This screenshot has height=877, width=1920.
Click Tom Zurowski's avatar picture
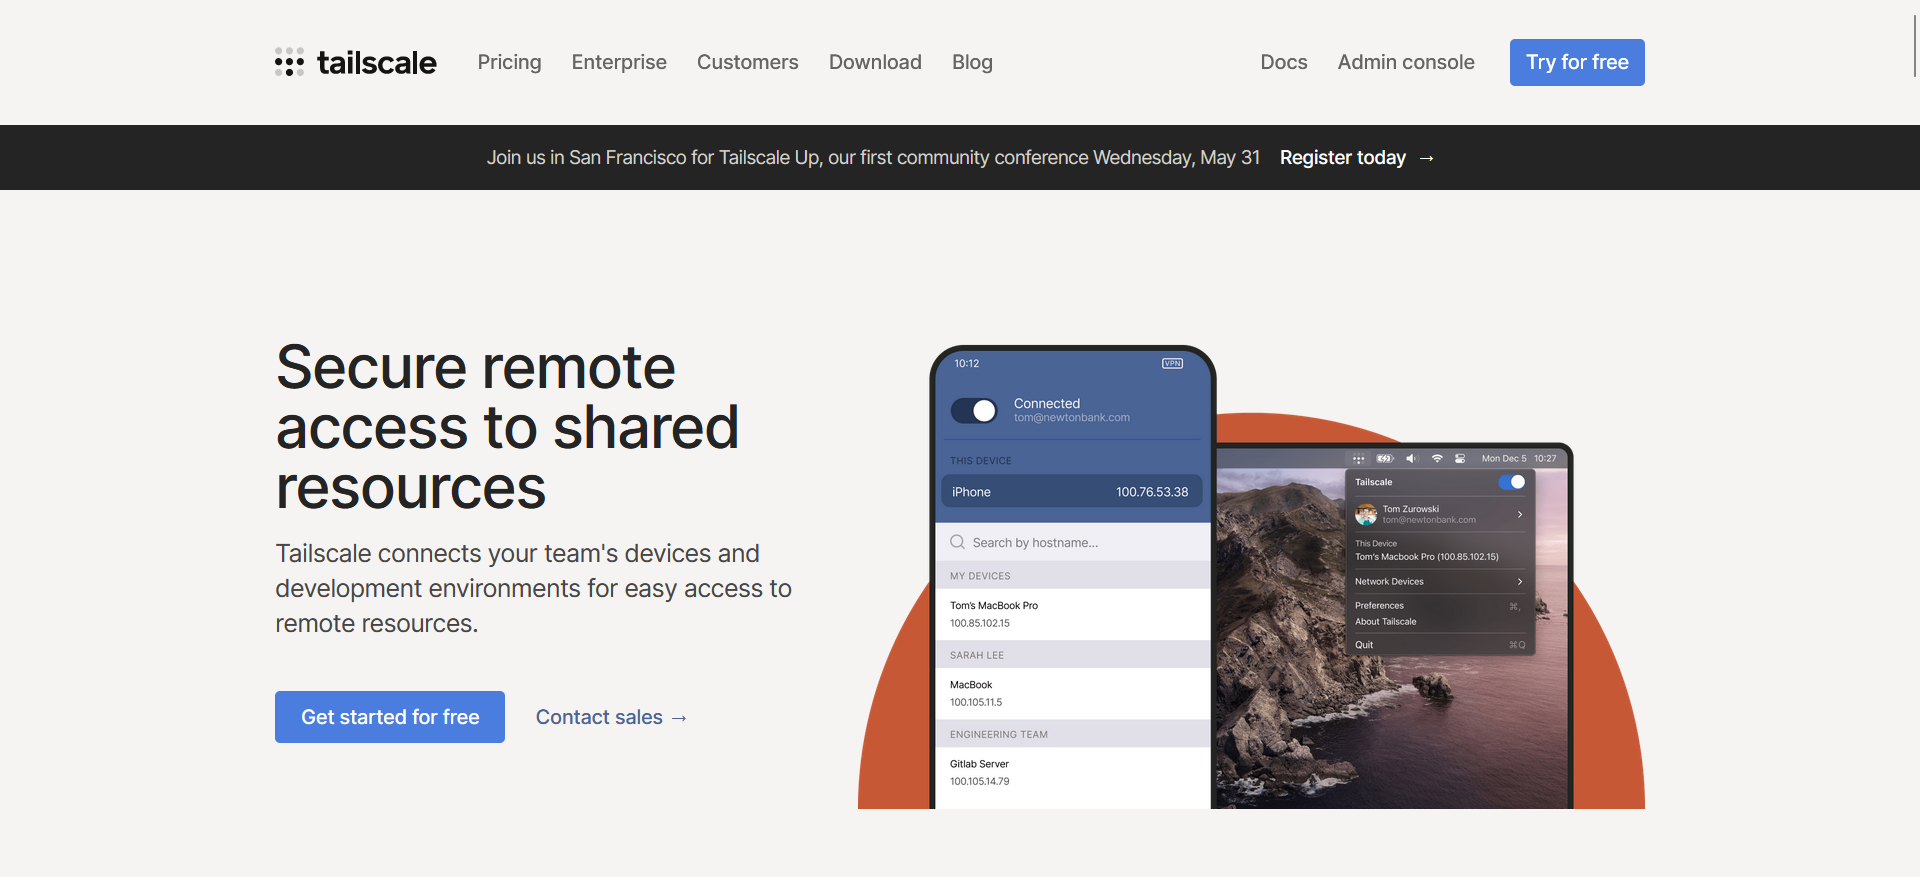1366,515
